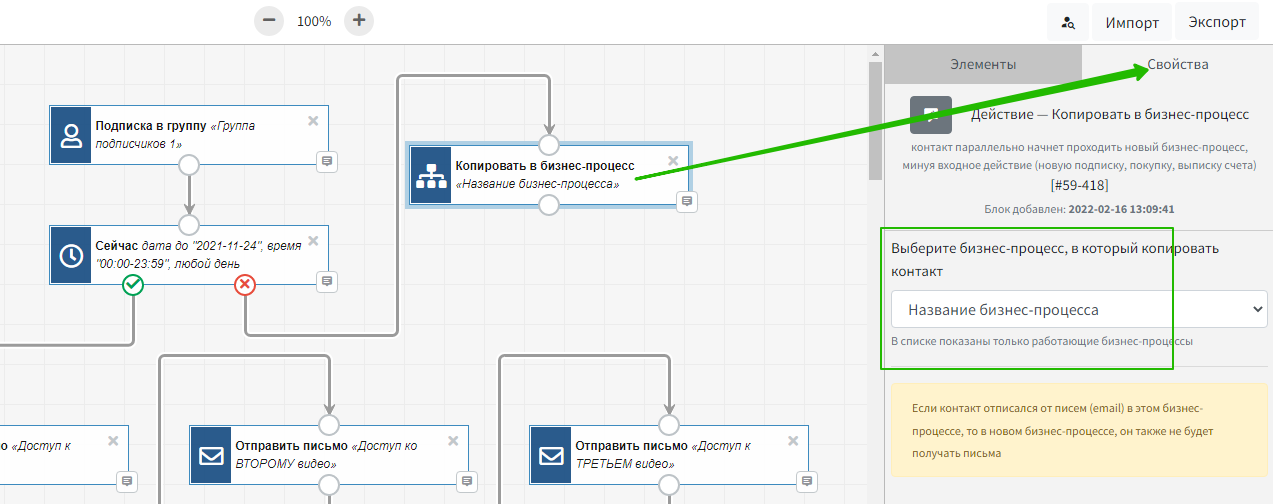Remove the Подписка в группу block
1273x504 pixels.
click(x=313, y=121)
